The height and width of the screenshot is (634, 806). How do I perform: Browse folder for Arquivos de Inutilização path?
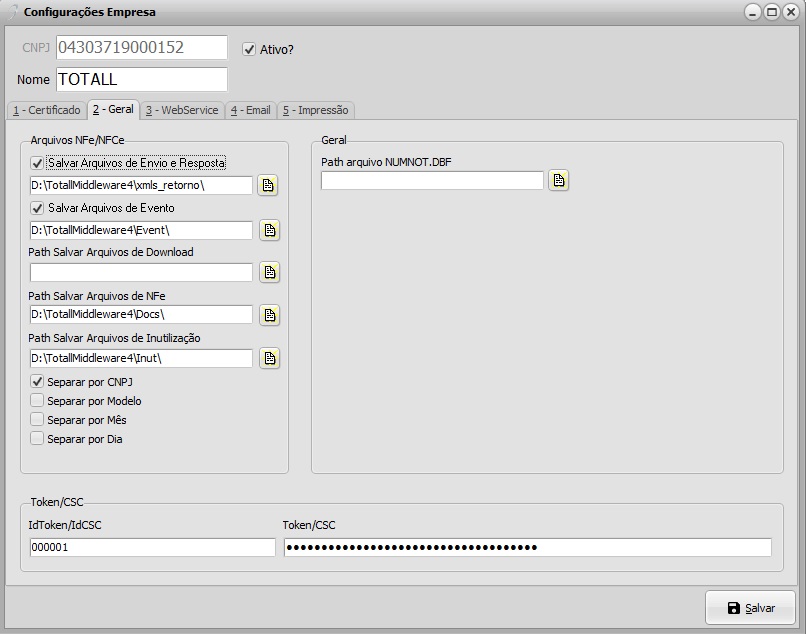coord(268,358)
